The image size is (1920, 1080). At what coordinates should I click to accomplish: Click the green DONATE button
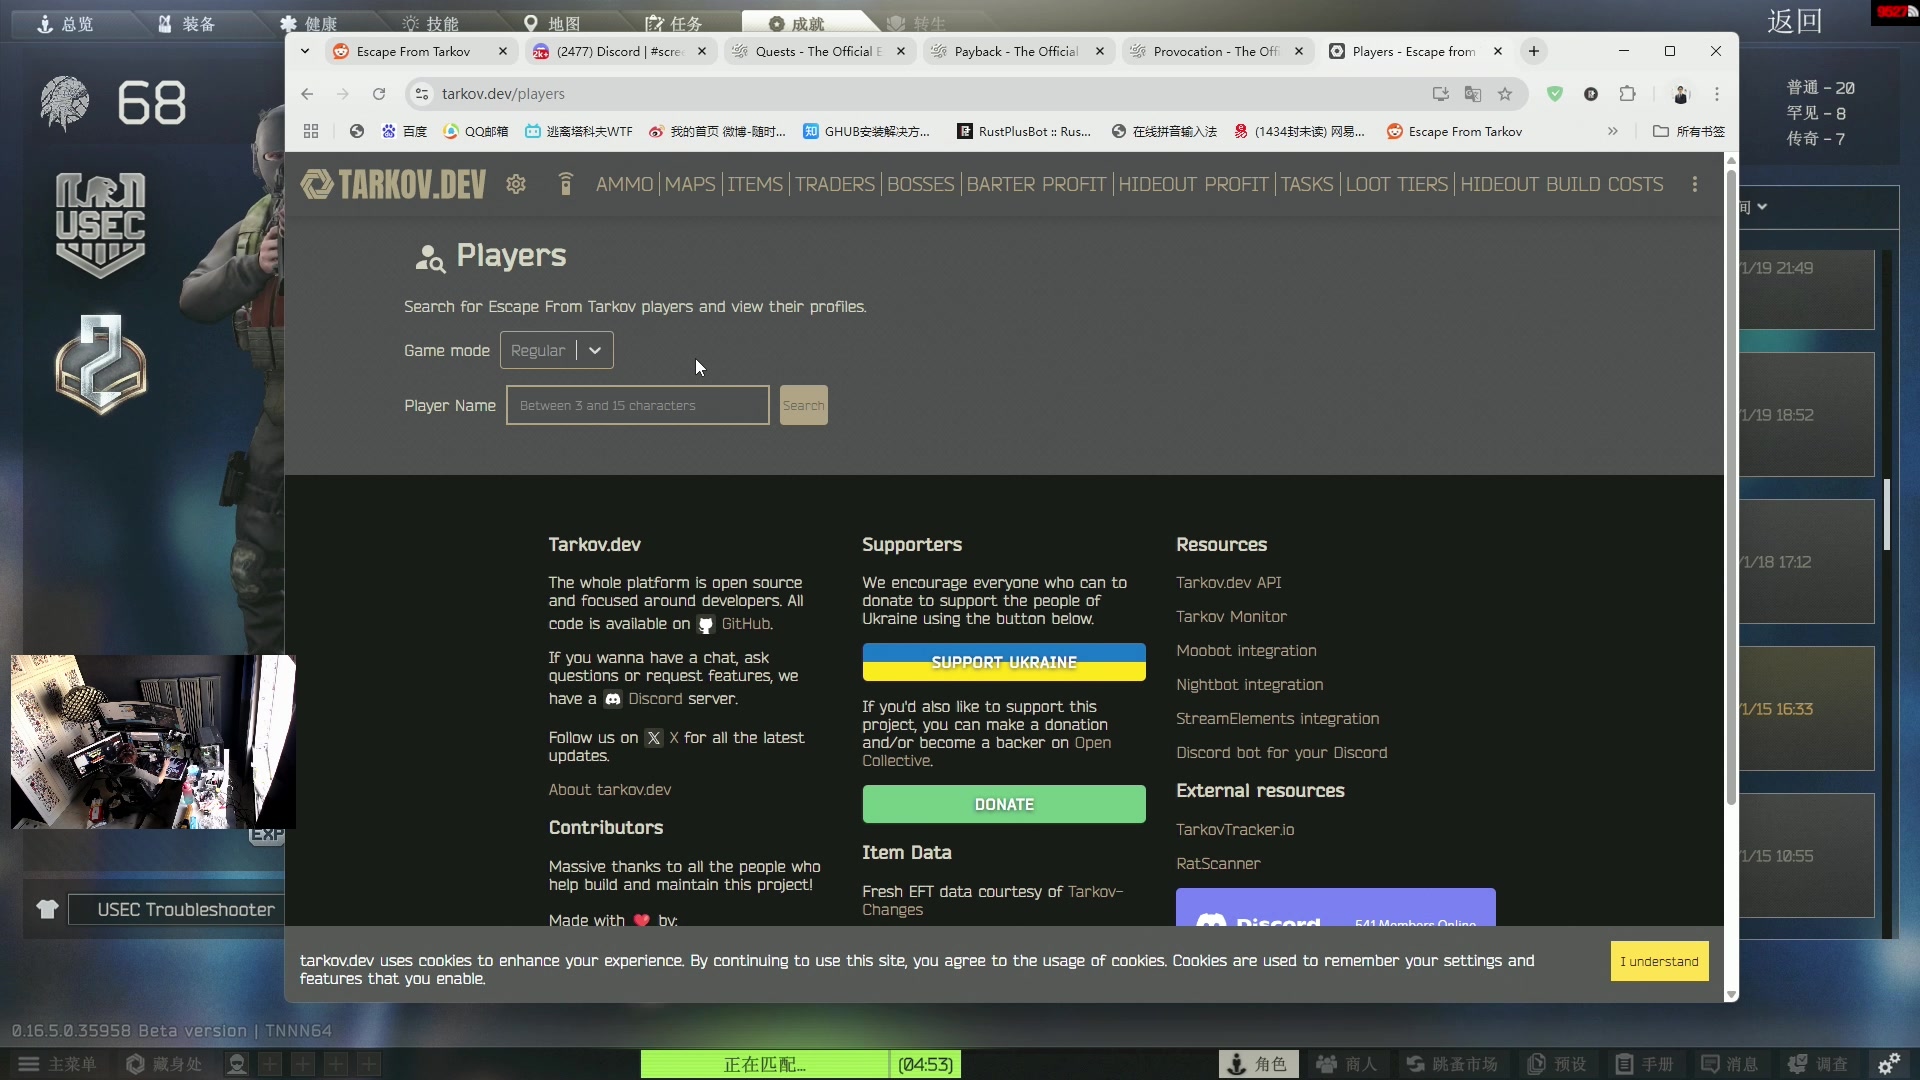coord(1004,804)
